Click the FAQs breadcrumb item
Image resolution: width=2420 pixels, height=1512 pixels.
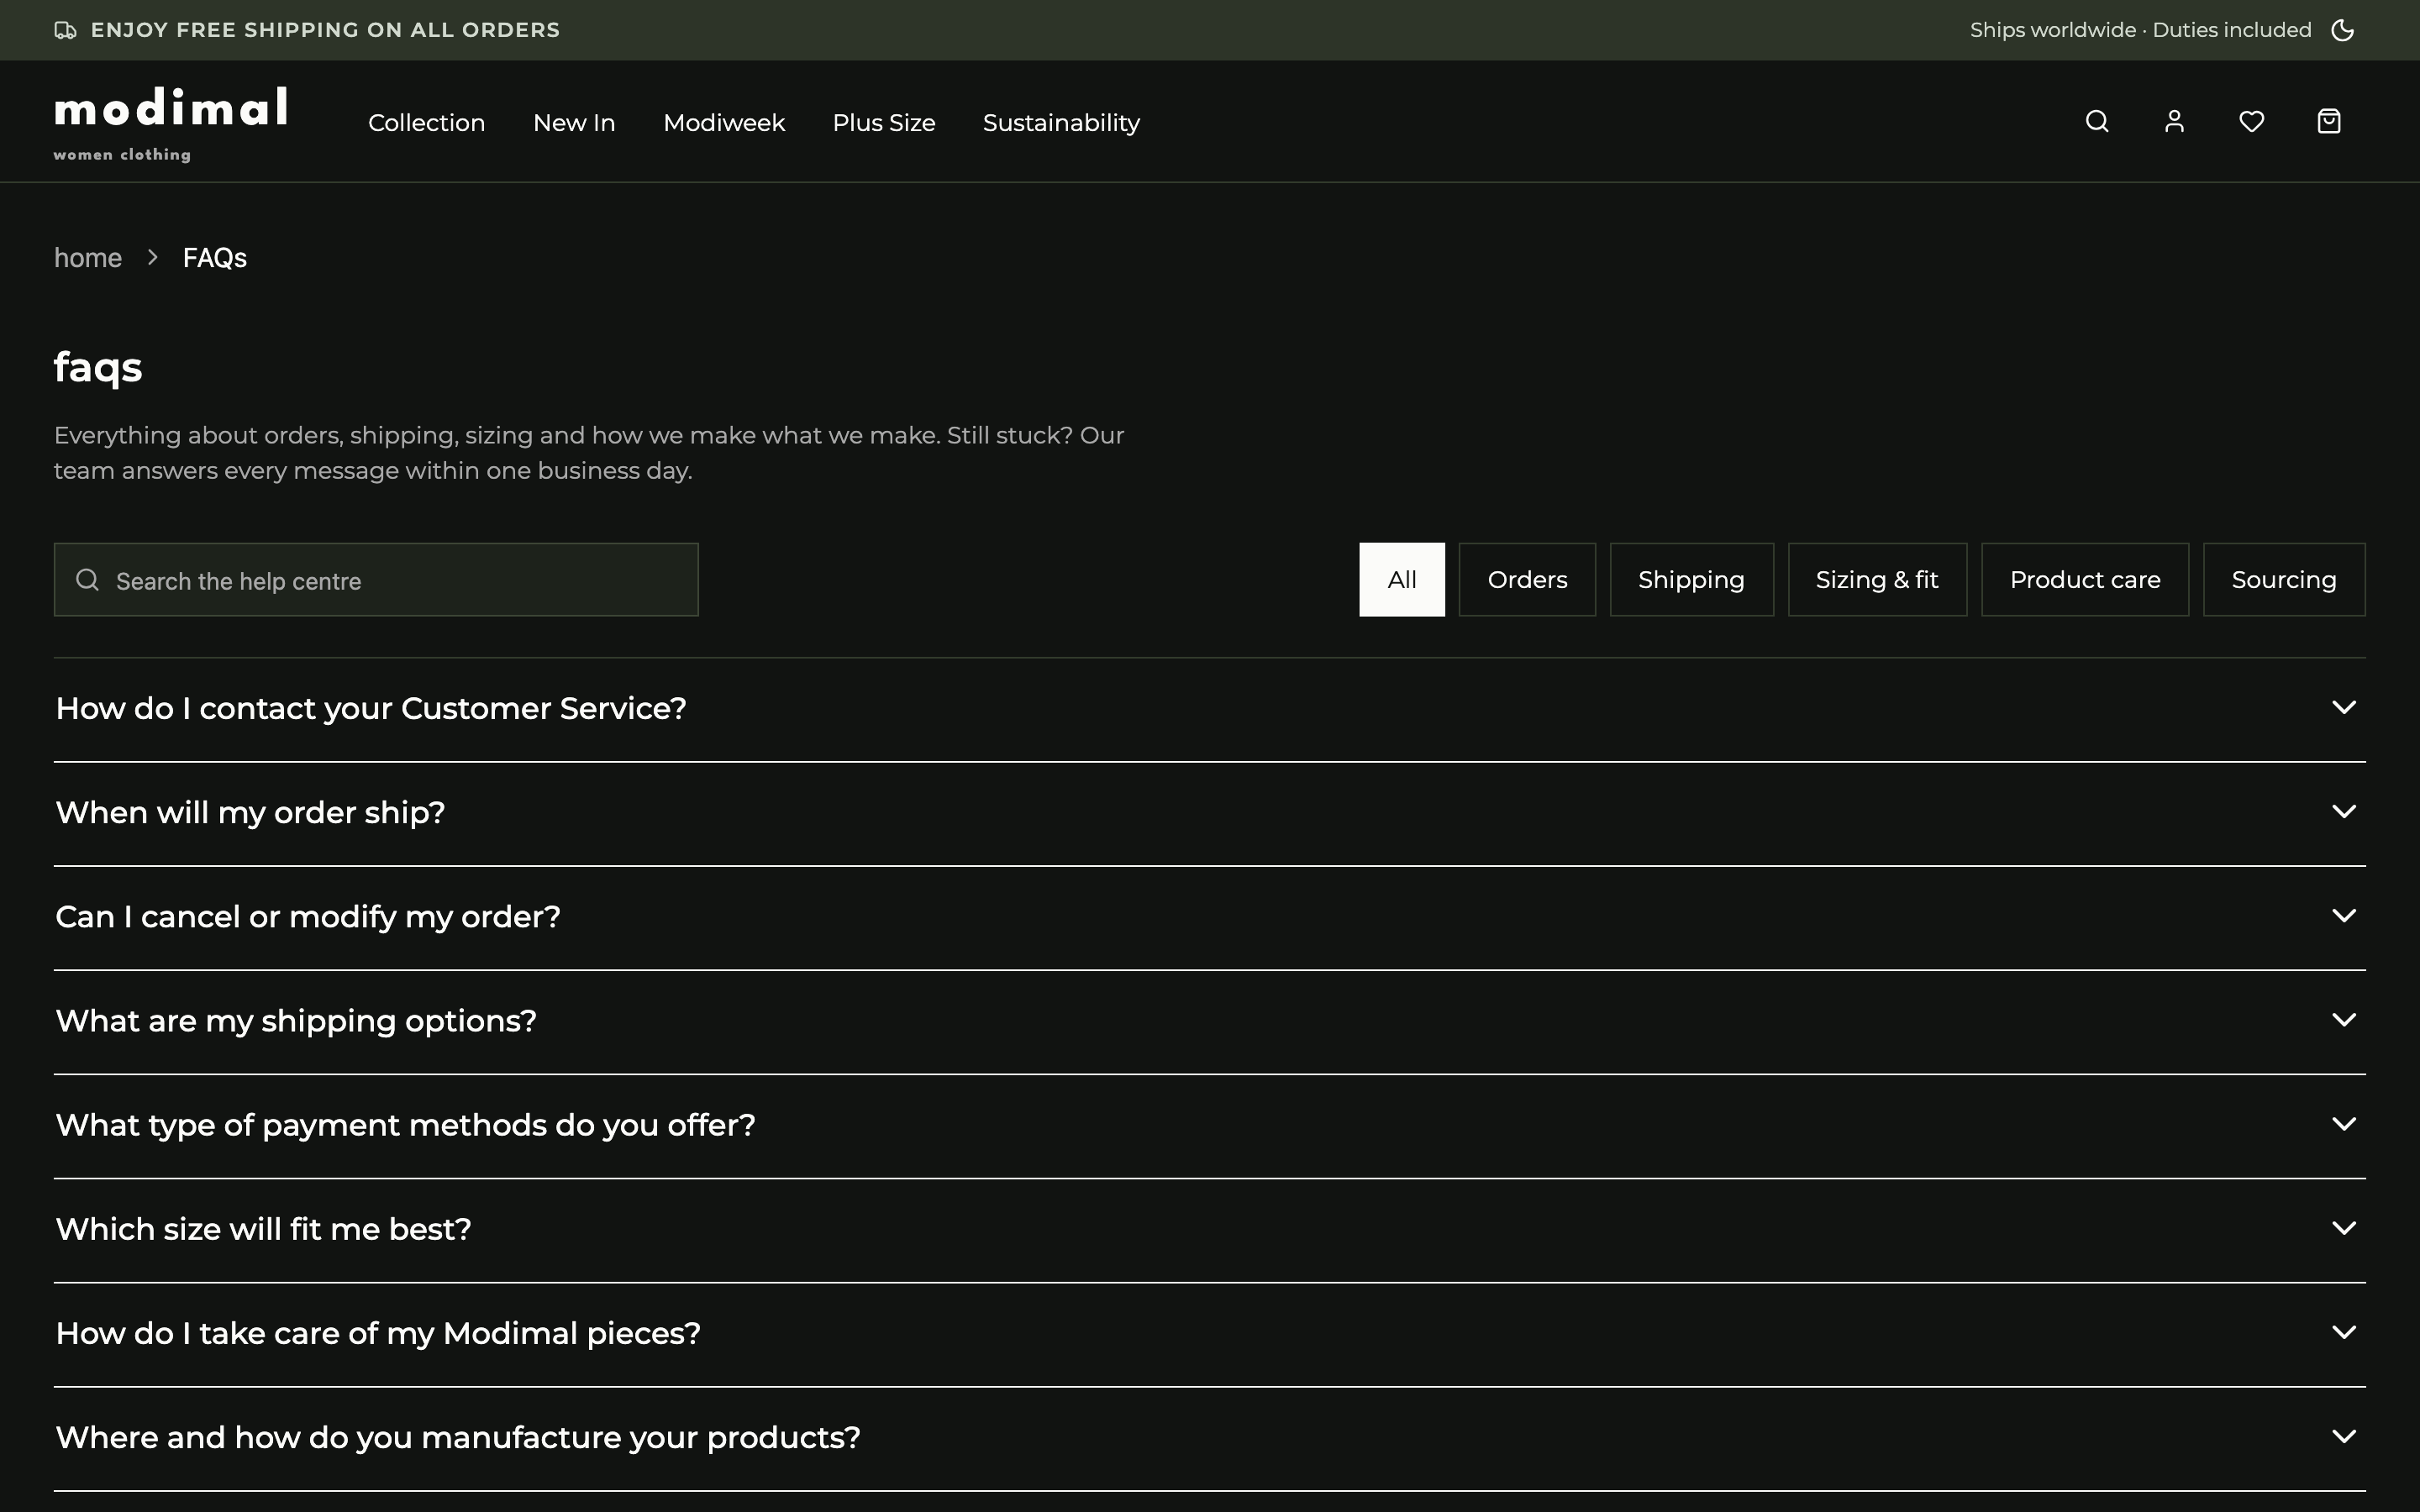[x=215, y=258]
